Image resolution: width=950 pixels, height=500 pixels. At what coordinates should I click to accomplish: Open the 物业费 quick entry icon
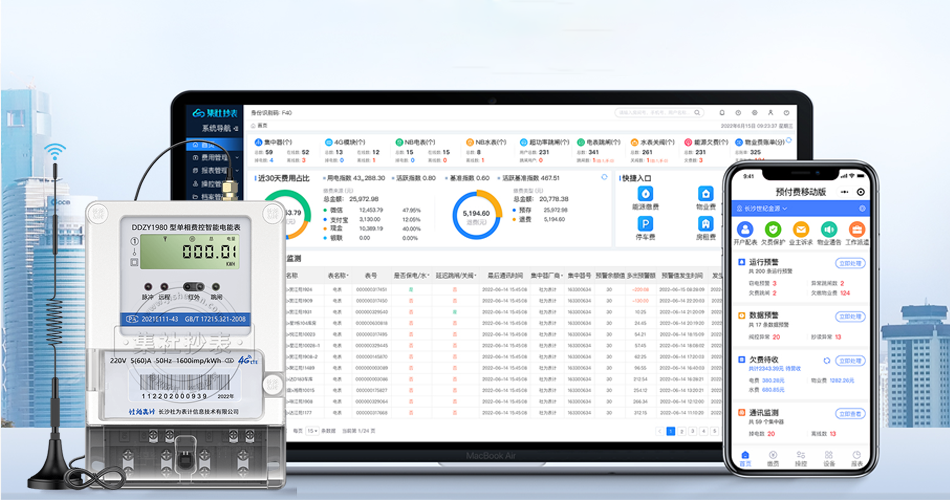[x=705, y=194]
